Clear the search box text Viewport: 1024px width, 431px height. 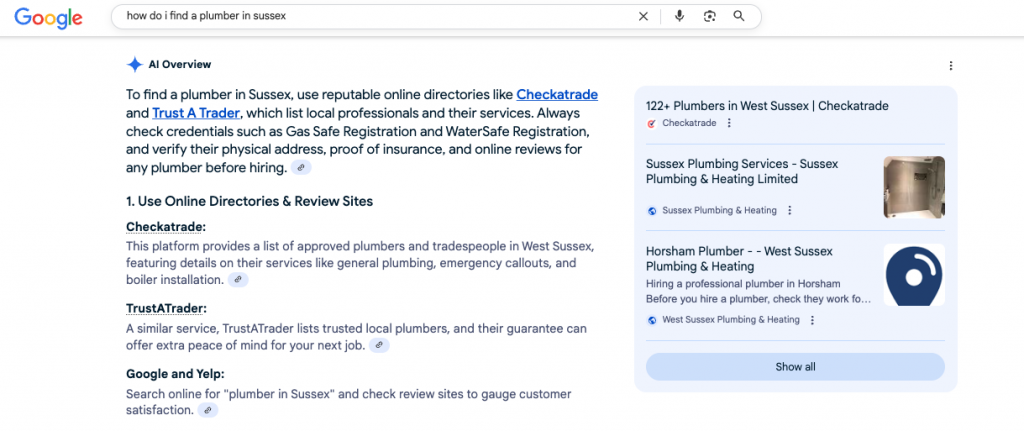(x=643, y=16)
